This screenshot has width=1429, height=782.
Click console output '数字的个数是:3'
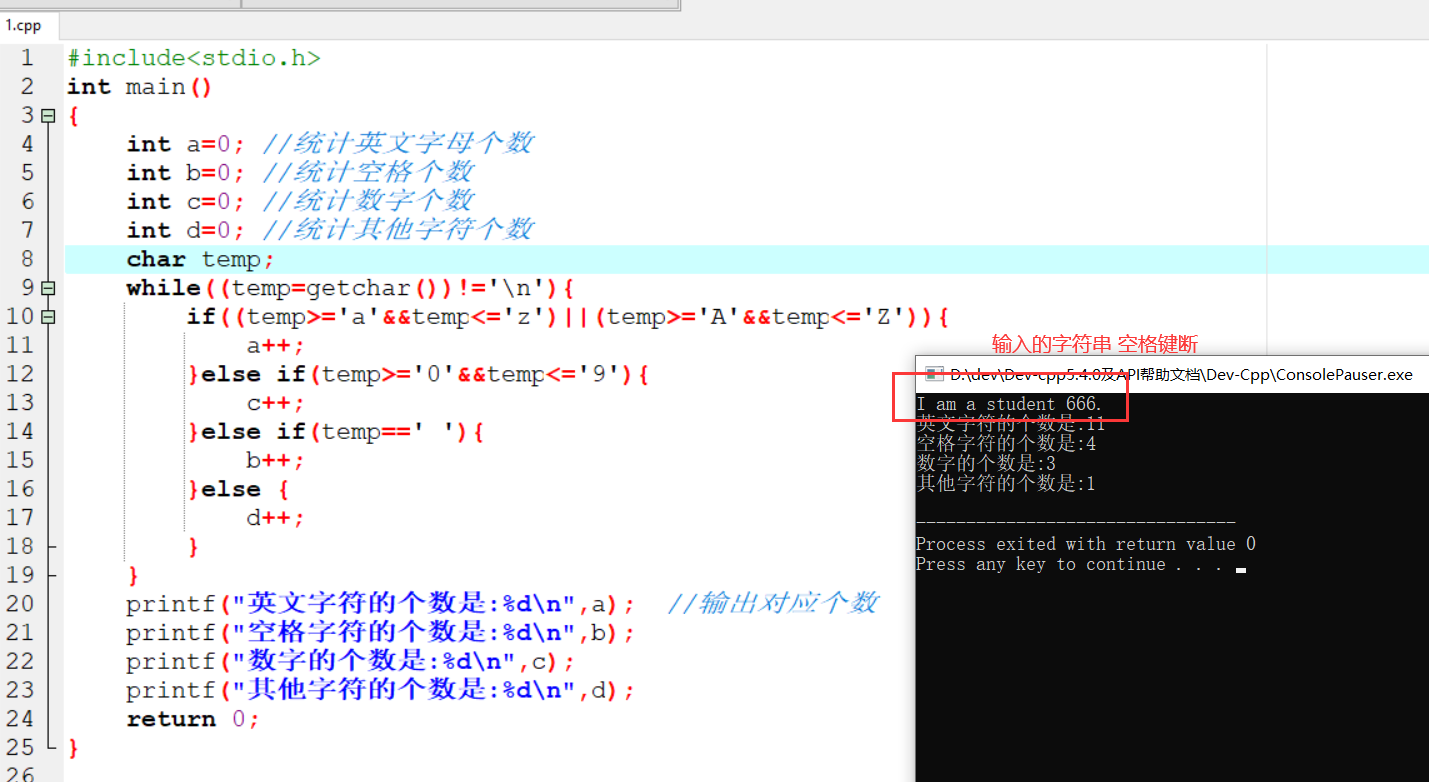pyautogui.click(x=986, y=464)
